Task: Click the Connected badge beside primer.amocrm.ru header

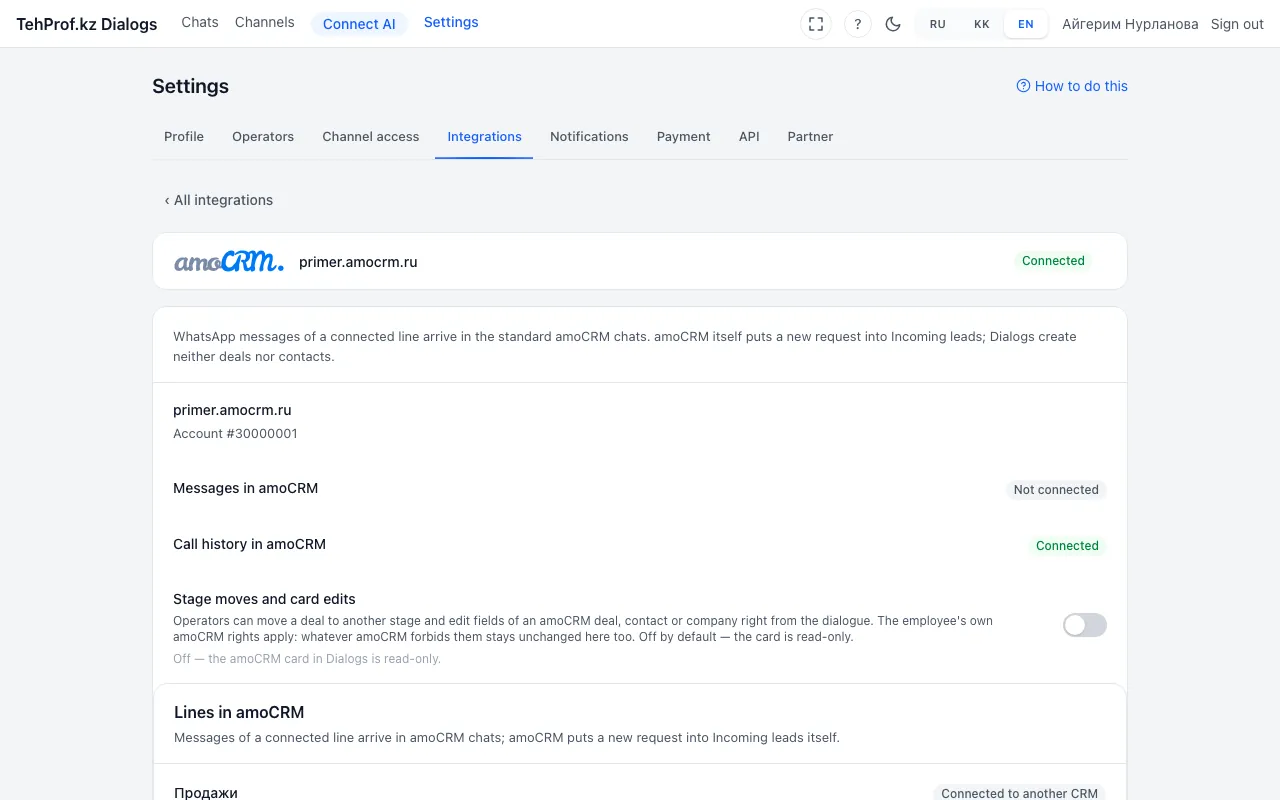Action: pos(1053,261)
